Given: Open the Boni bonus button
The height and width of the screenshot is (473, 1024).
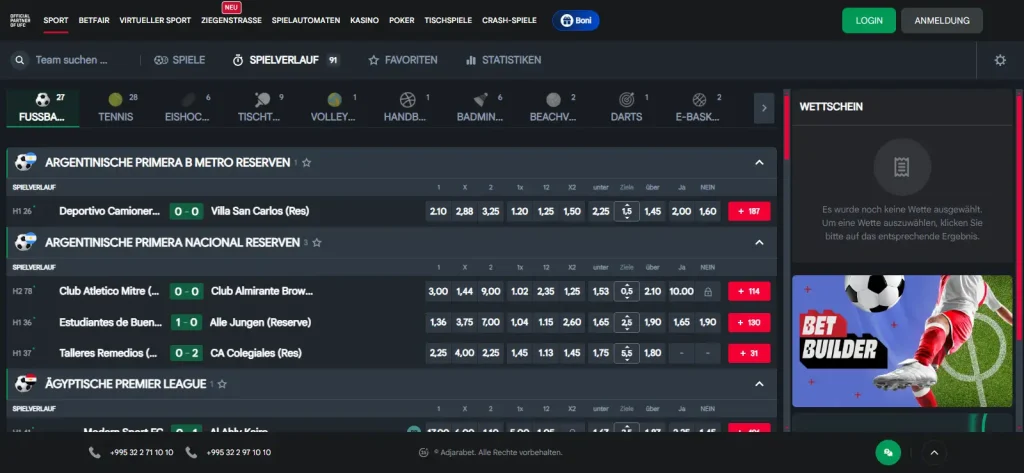Looking at the screenshot, I should point(576,20).
